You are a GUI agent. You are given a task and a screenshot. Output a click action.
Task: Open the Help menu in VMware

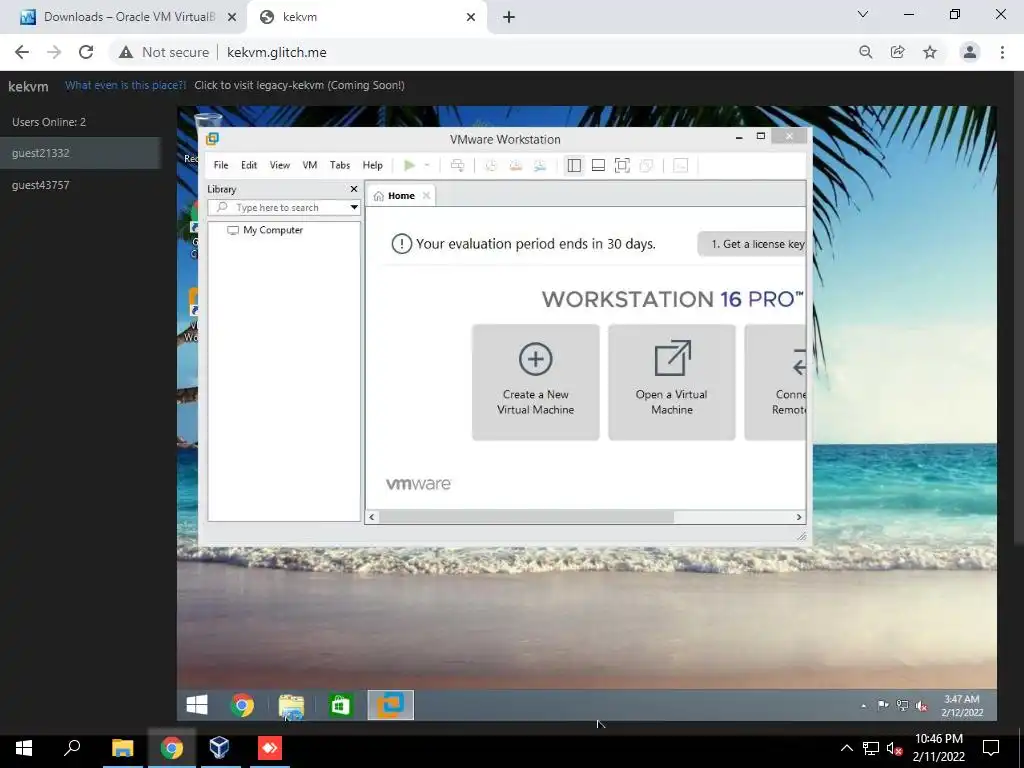372,165
